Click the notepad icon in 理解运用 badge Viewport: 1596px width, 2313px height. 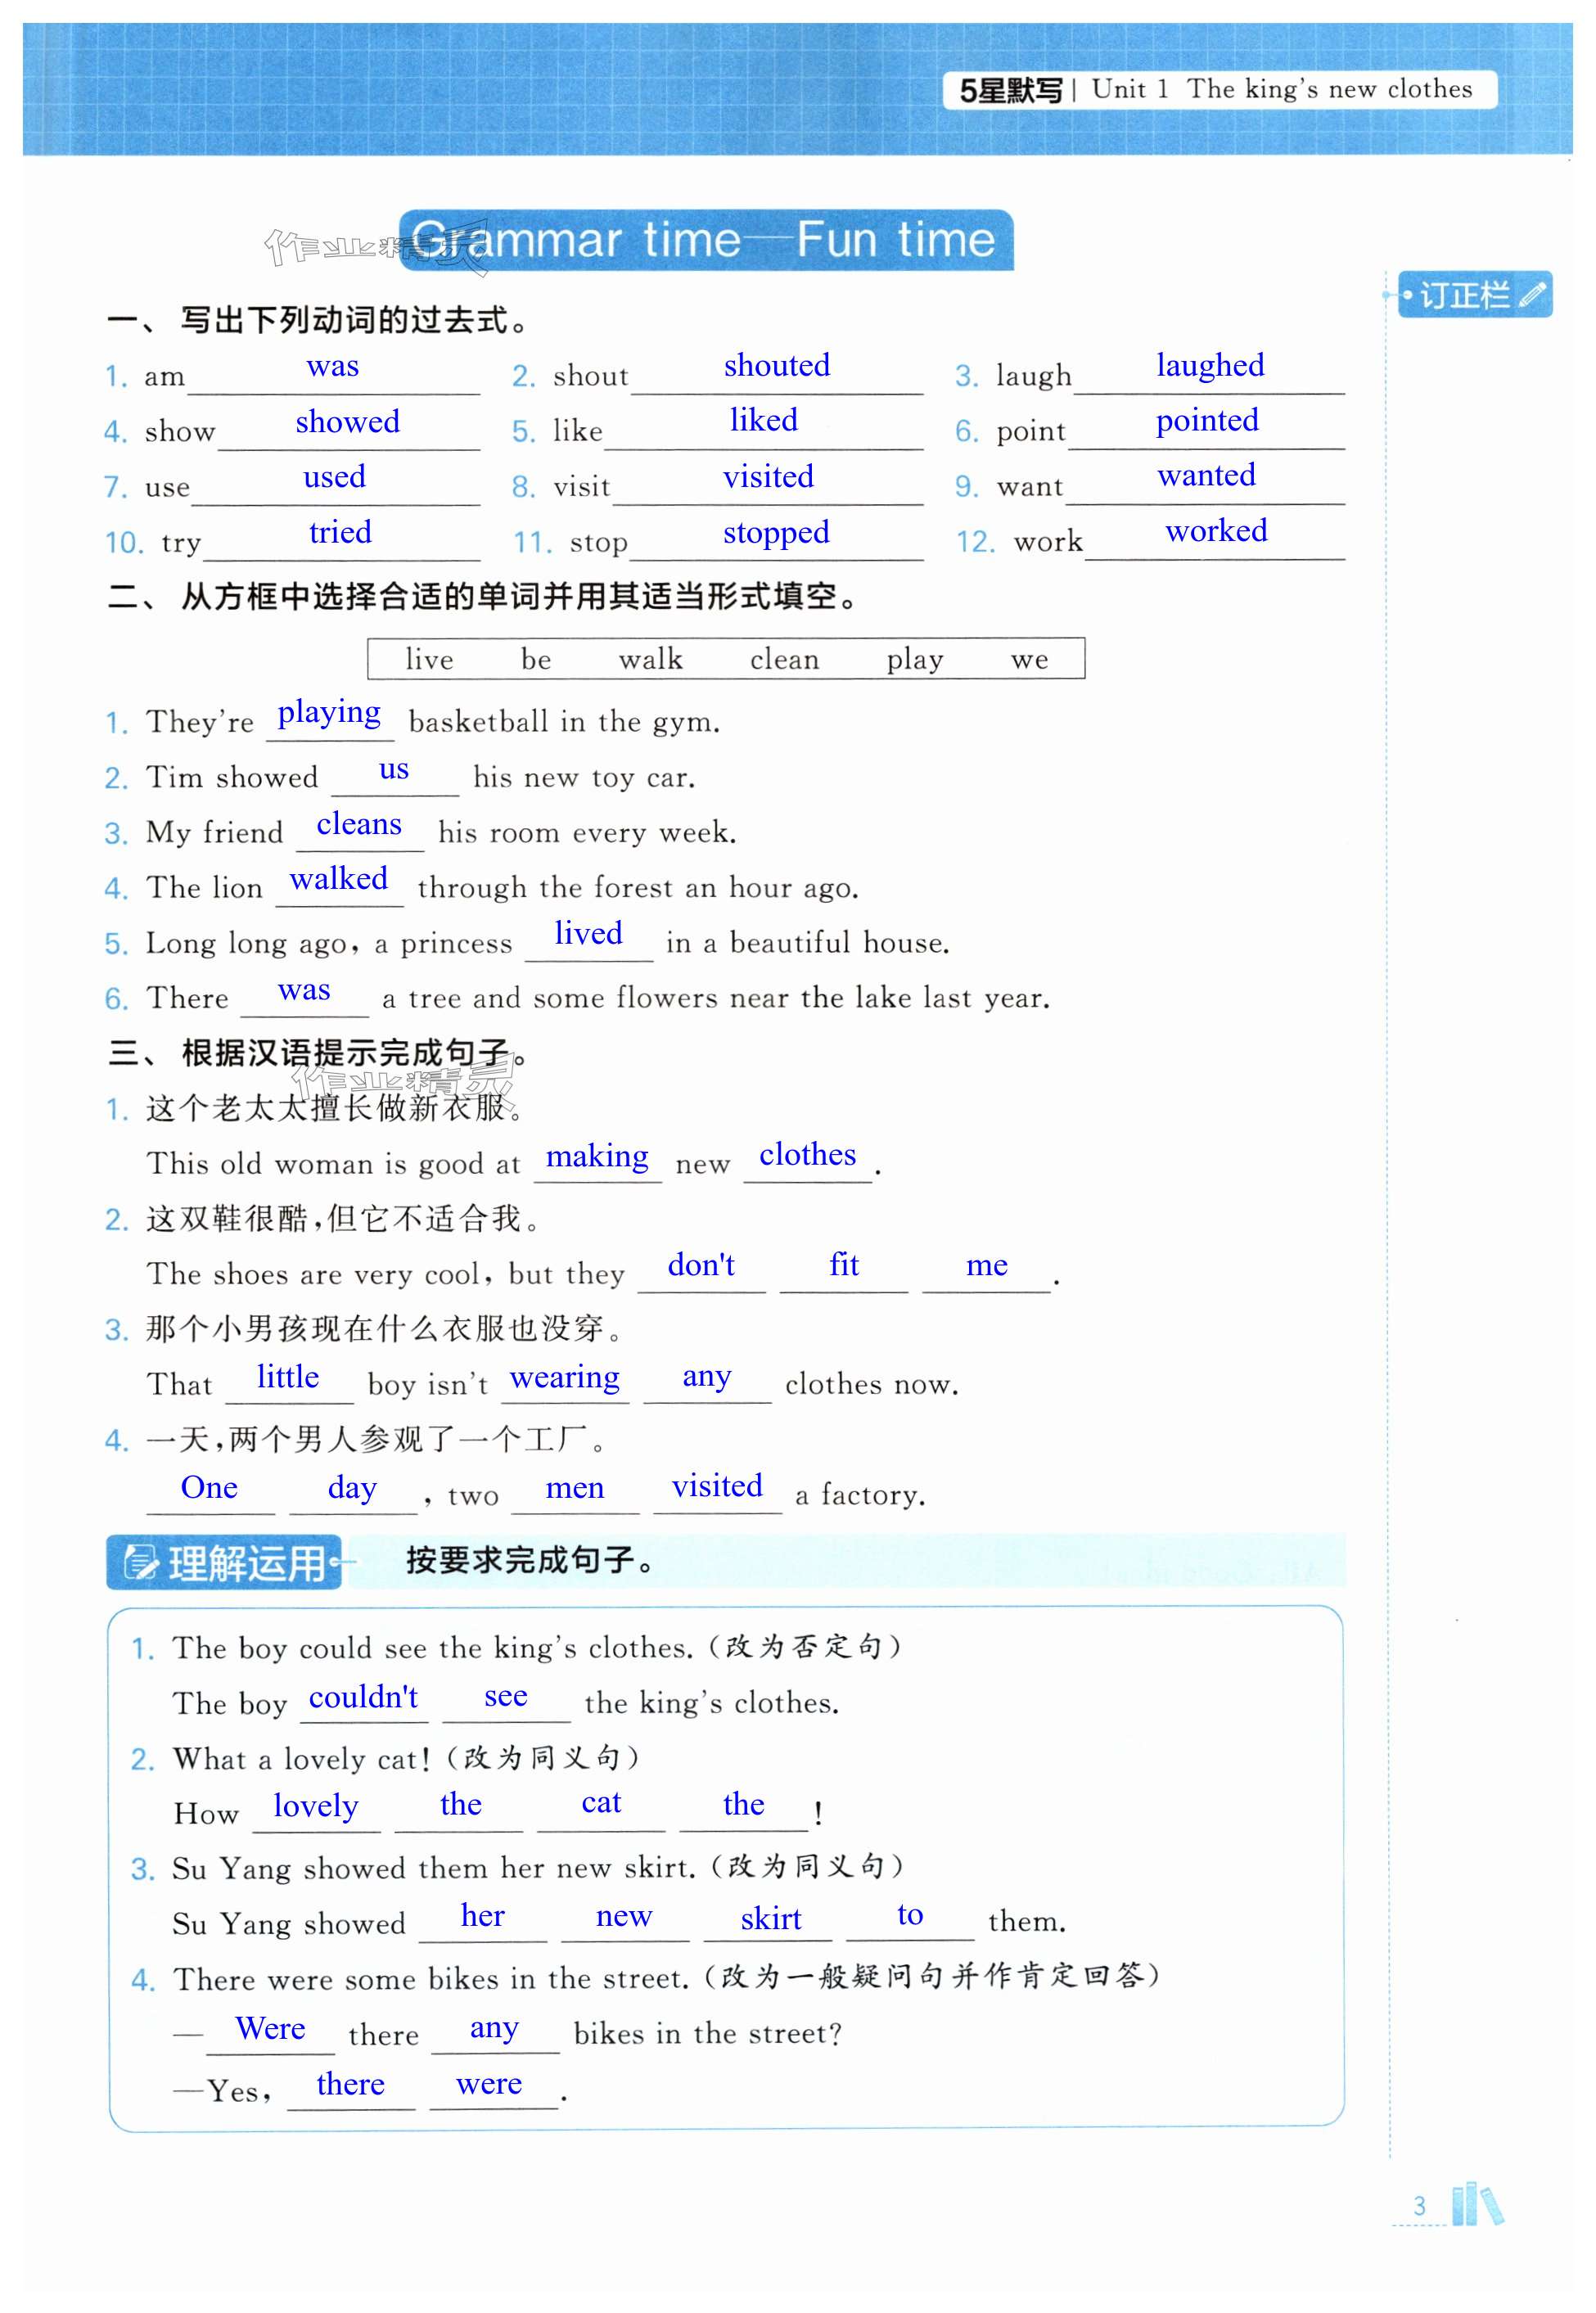[x=140, y=1562]
